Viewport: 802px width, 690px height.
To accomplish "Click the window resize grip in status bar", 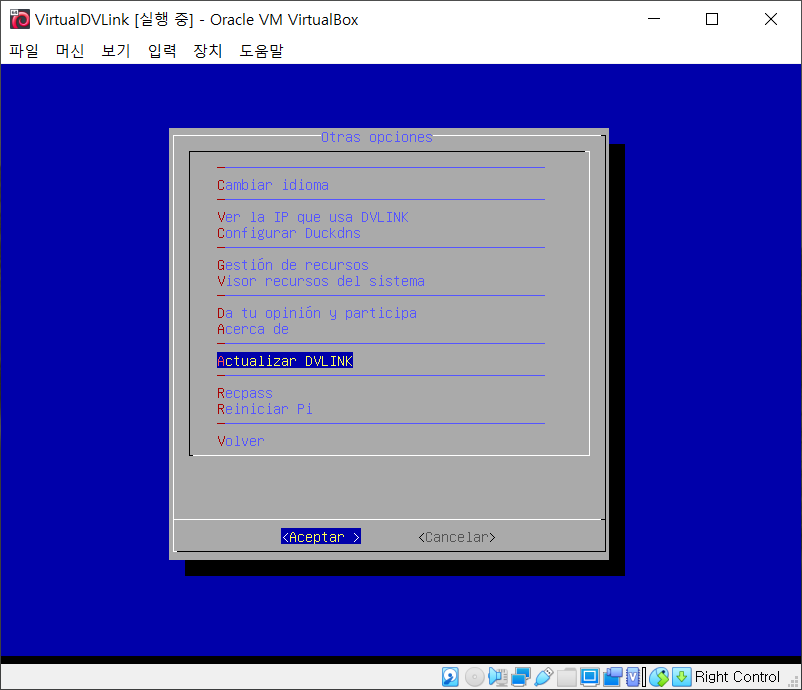I will coord(794,682).
